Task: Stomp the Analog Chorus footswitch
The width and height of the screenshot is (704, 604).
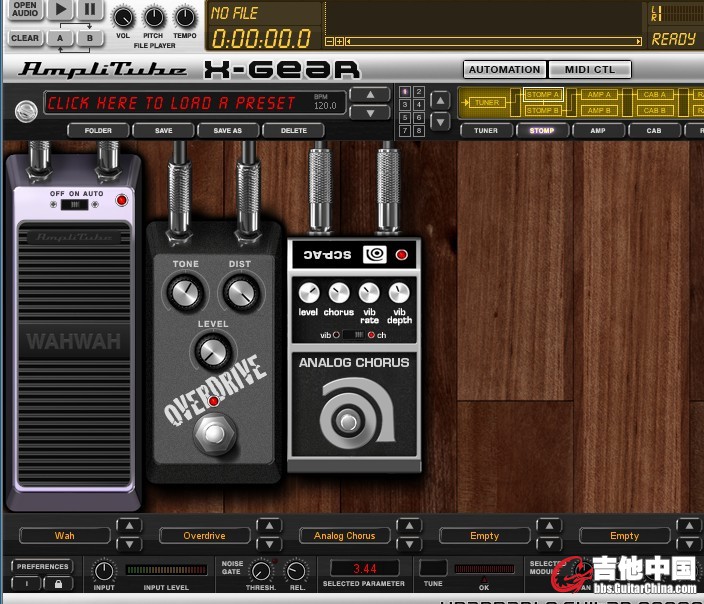Action: click(348, 422)
